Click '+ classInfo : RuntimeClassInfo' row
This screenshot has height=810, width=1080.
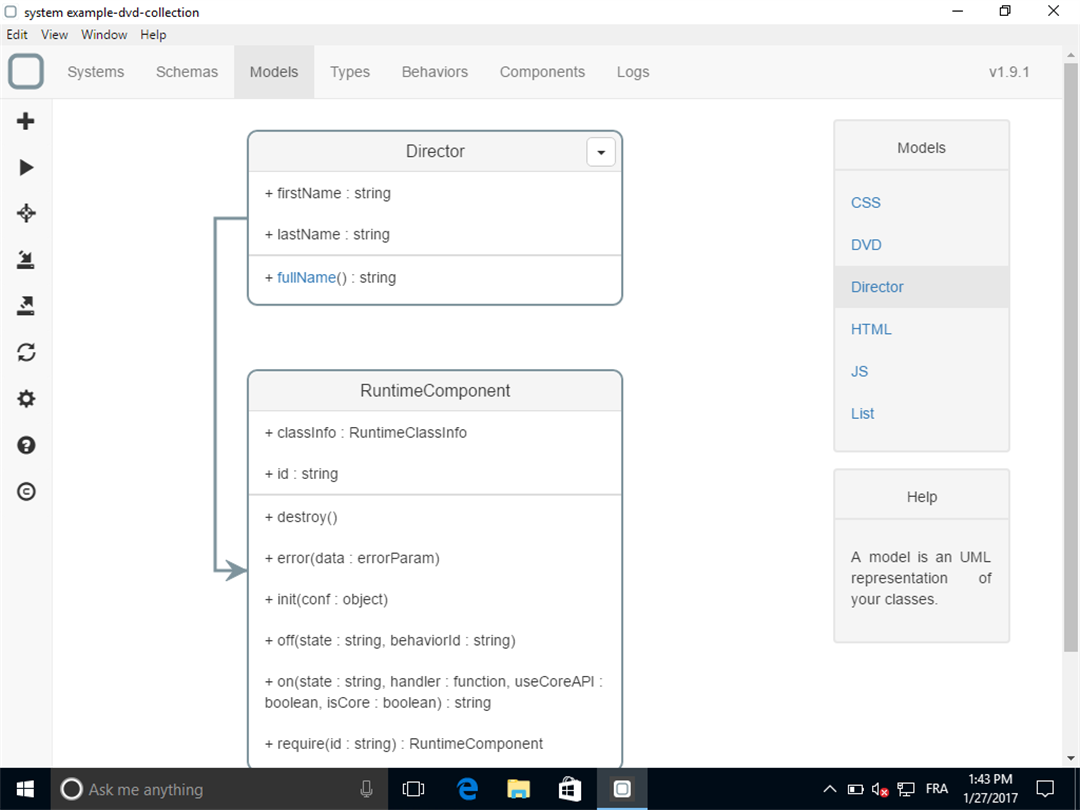[366, 433]
